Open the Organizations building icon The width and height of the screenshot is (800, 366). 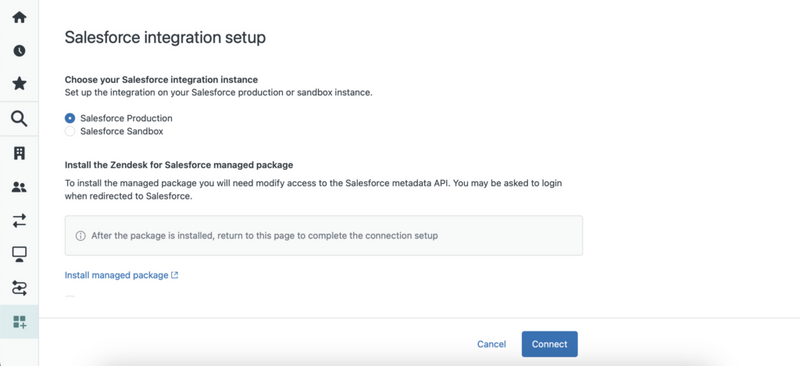coord(19,153)
